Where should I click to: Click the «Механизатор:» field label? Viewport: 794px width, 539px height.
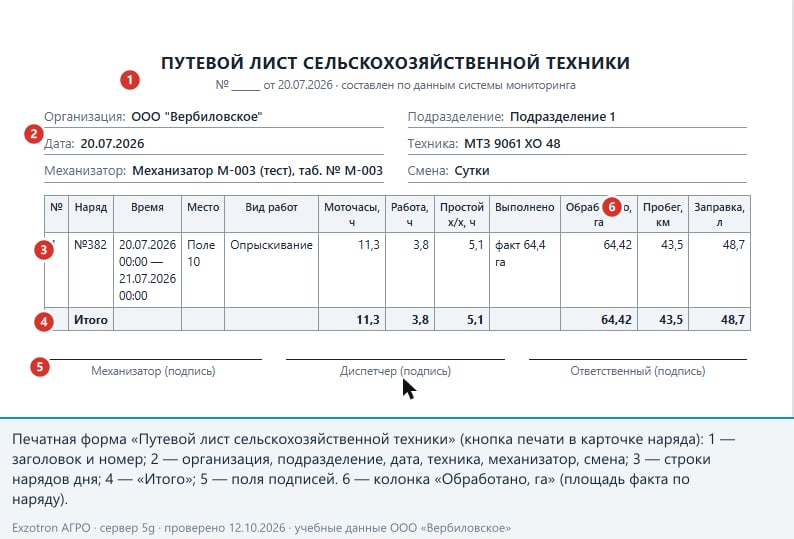[x=85, y=171]
